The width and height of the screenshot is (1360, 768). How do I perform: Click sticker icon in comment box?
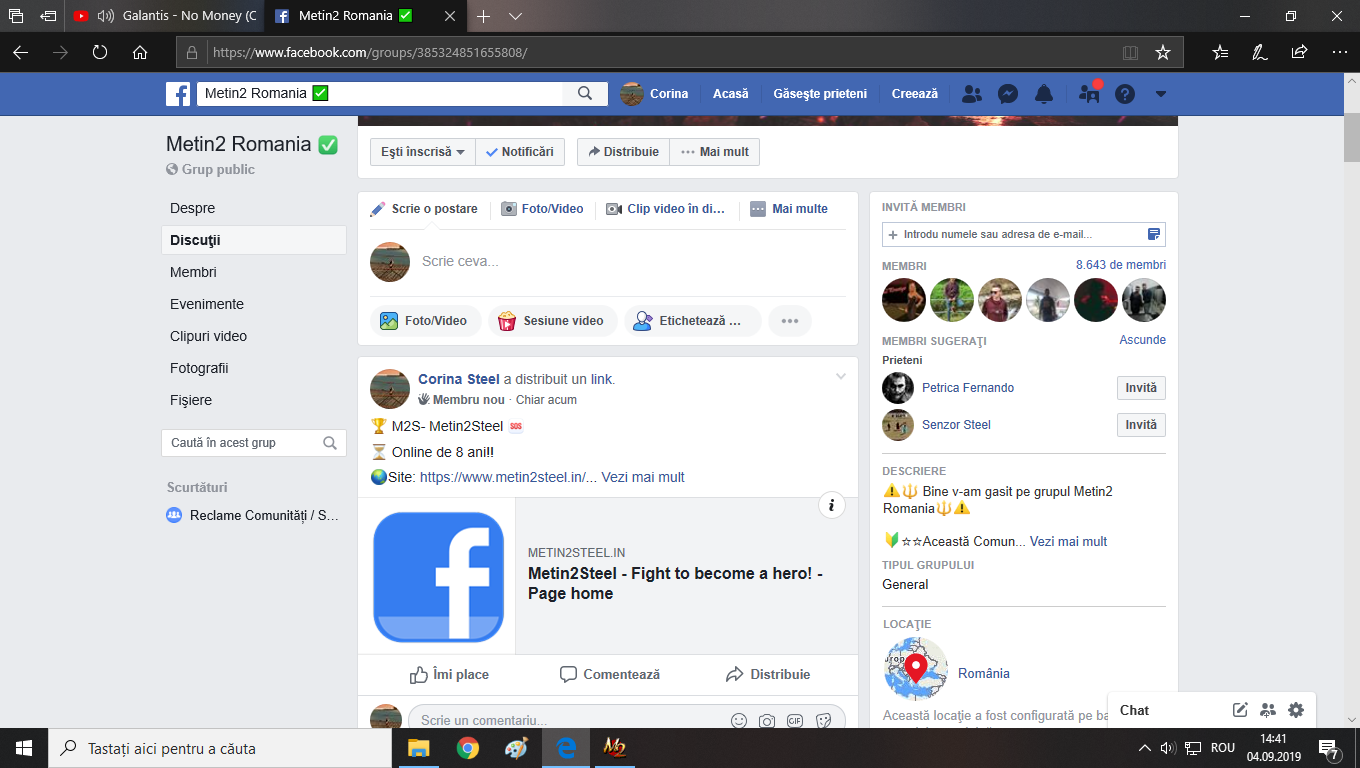[823, 720]
